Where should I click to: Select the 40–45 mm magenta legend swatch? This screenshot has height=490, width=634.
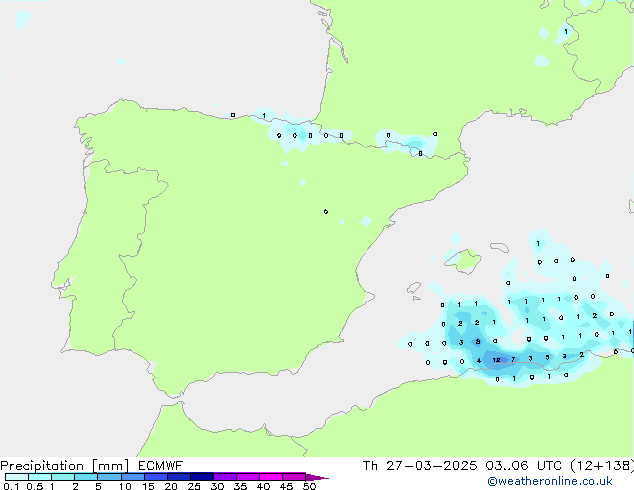pyautogui.click(x=271, y=477)
